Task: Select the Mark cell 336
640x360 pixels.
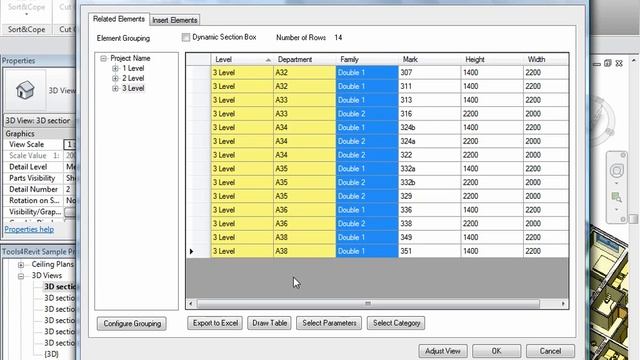Action: tap(429, 210)
